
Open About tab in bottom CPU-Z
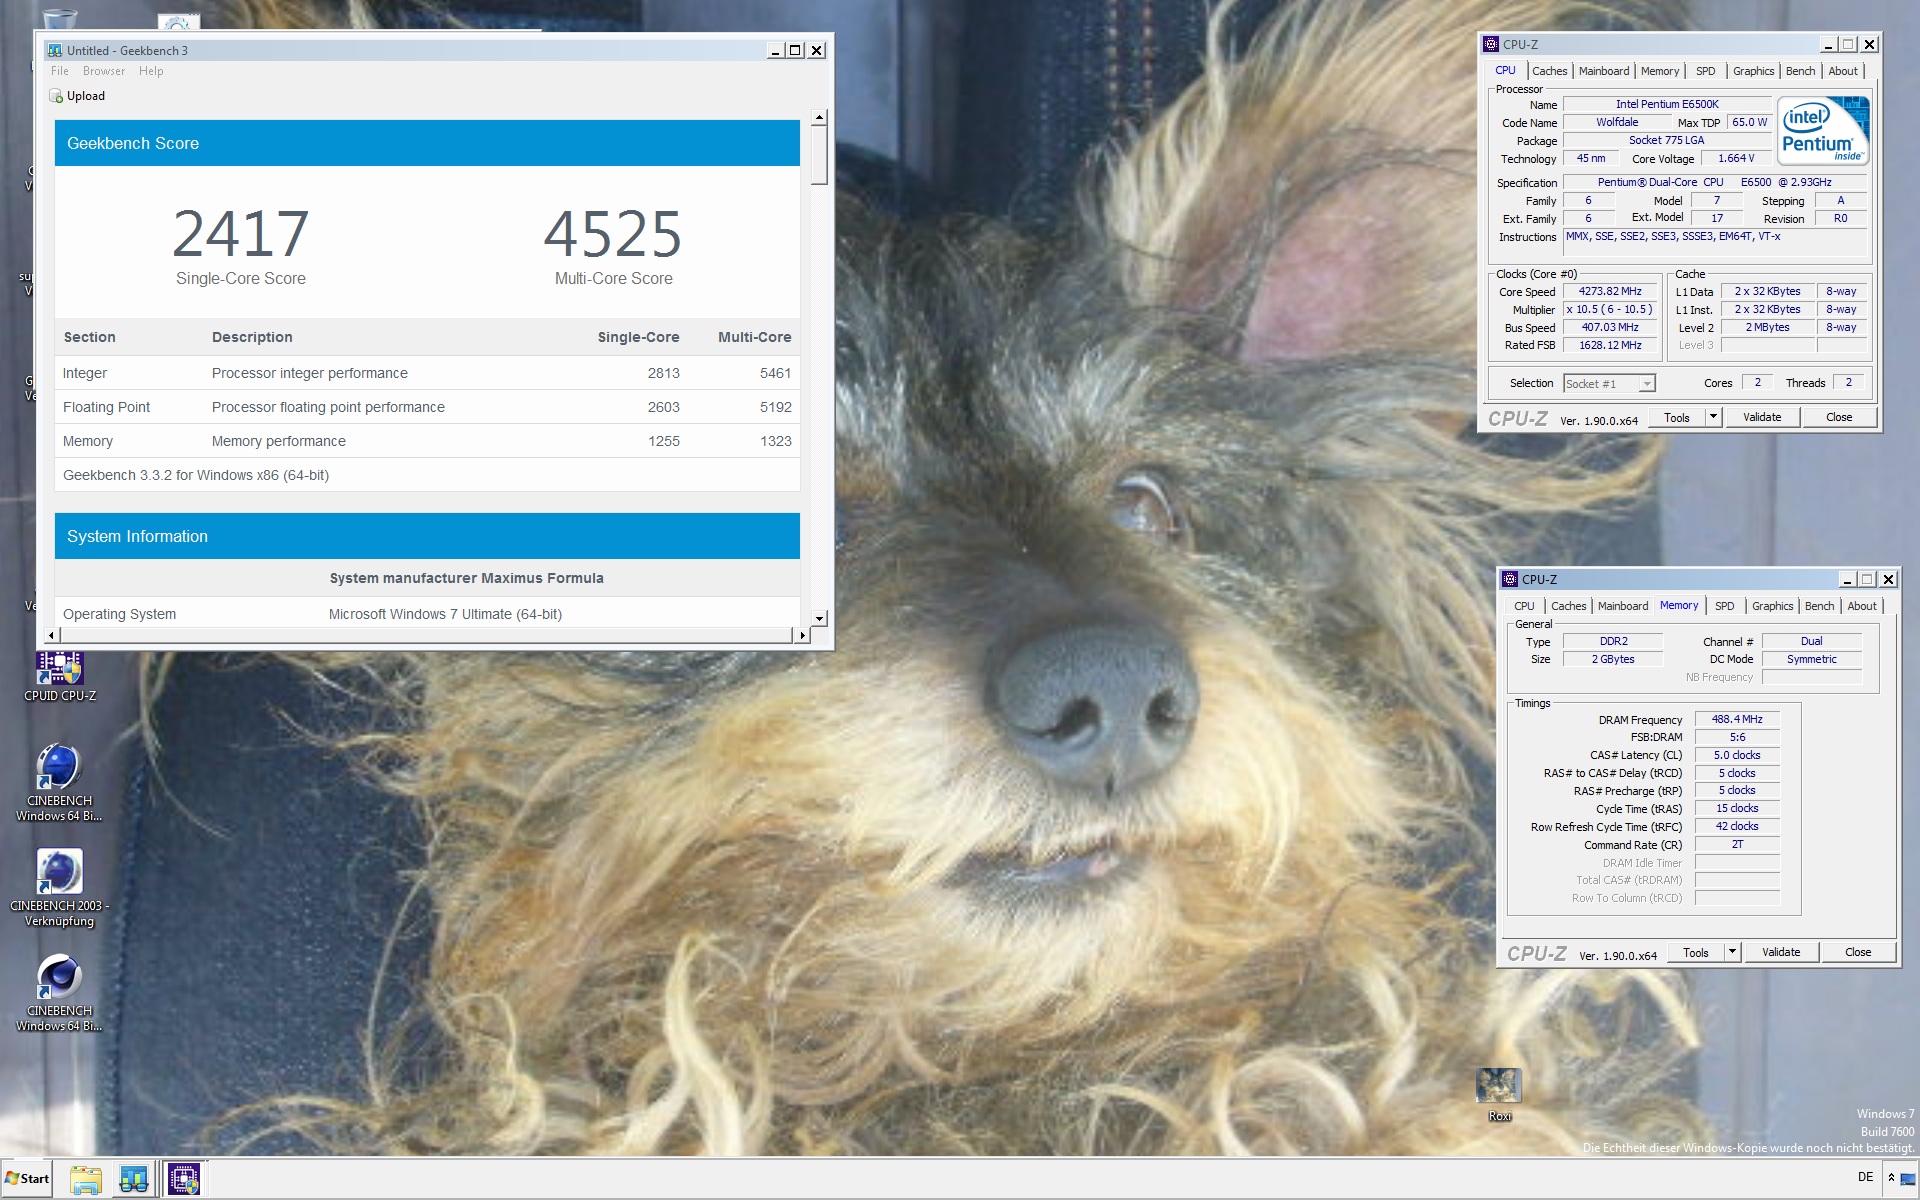pos(1862,606)
